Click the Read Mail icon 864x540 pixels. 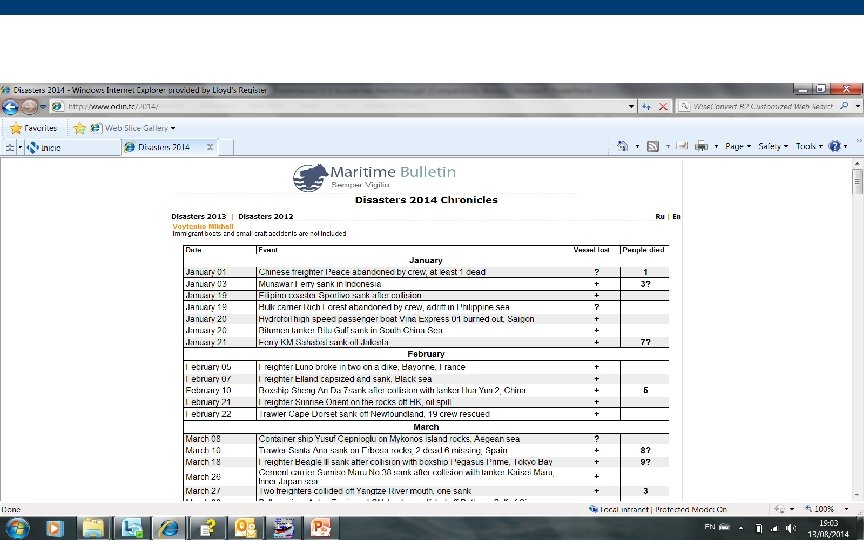[x=682, y=146]
